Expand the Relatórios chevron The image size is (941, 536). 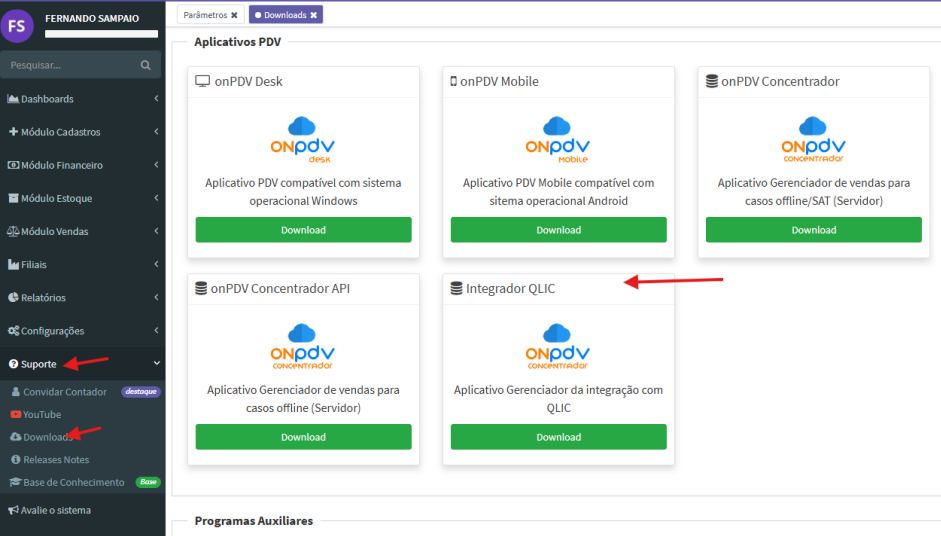[x=156, y=297]
